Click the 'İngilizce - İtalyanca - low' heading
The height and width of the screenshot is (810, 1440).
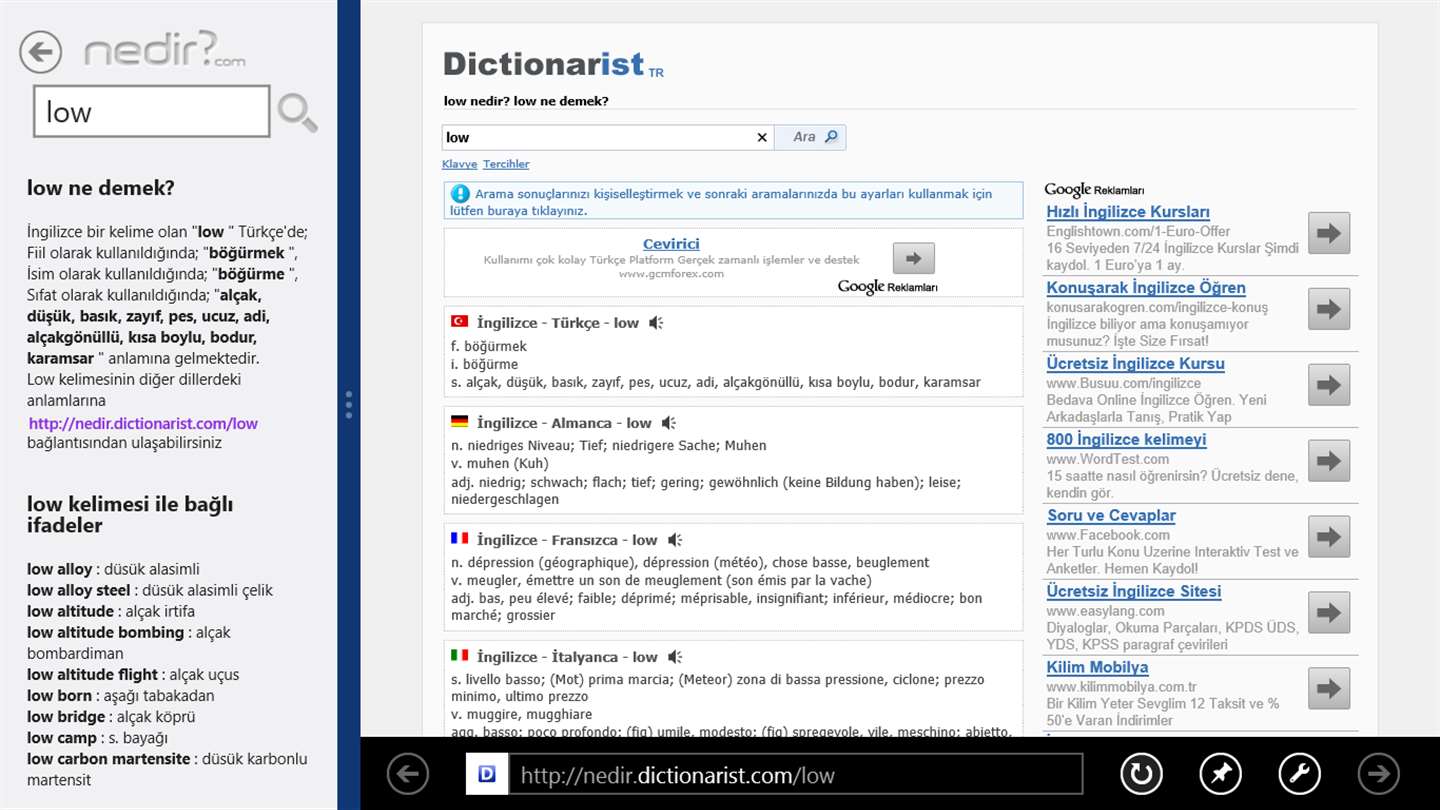point(567,657)
